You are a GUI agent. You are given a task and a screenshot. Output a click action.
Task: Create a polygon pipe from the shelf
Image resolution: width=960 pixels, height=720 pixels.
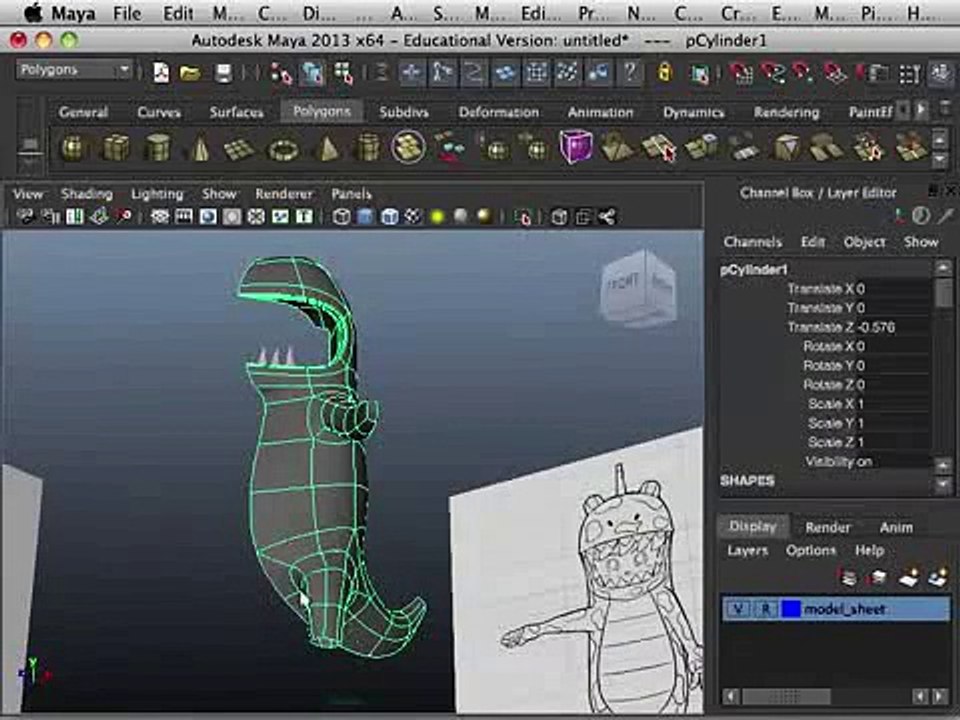(x=368, y=148)
